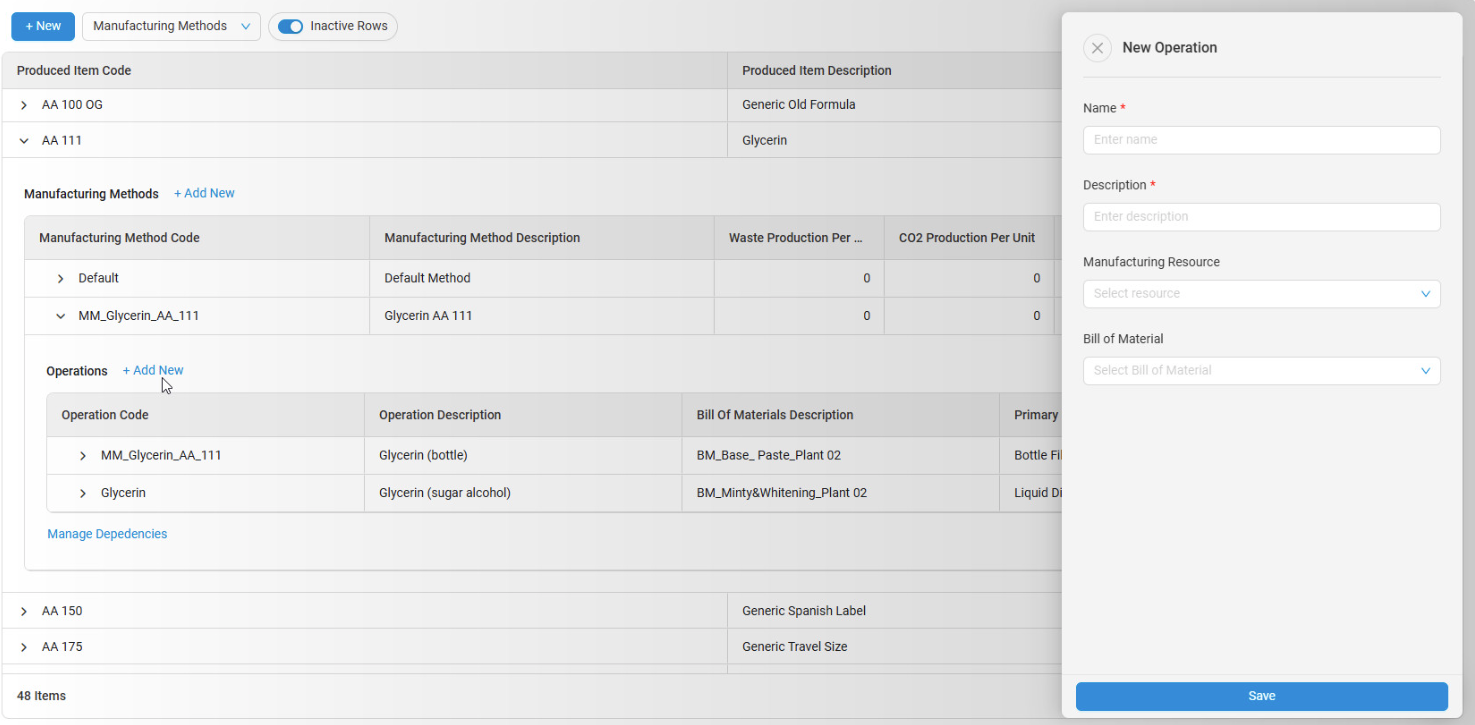Click the + New button
Screen dimensions: 1475x725
click(43, 26)
